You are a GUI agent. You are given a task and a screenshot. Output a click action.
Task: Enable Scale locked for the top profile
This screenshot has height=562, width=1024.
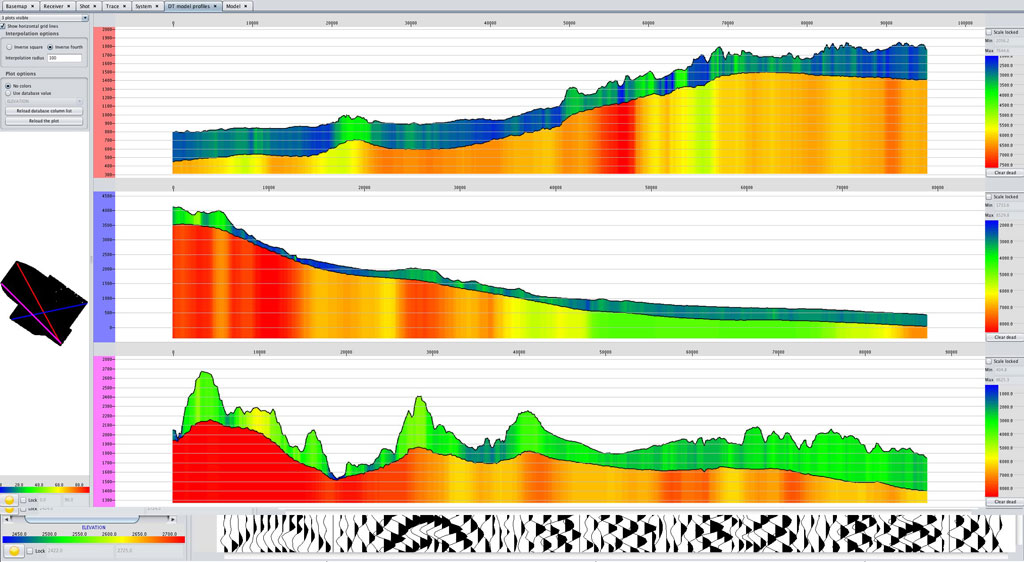tap(989, 32)
